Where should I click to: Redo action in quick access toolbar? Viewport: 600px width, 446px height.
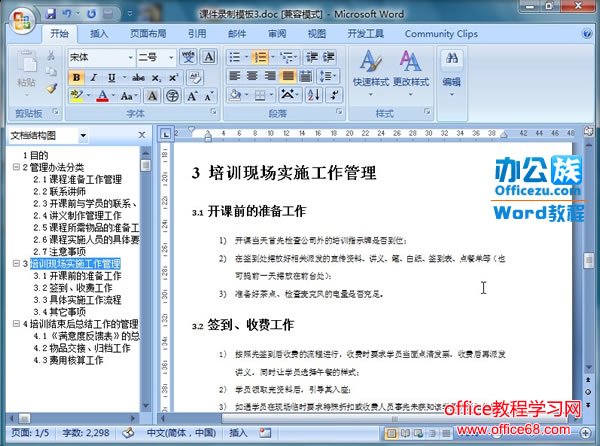click(91, 14)
